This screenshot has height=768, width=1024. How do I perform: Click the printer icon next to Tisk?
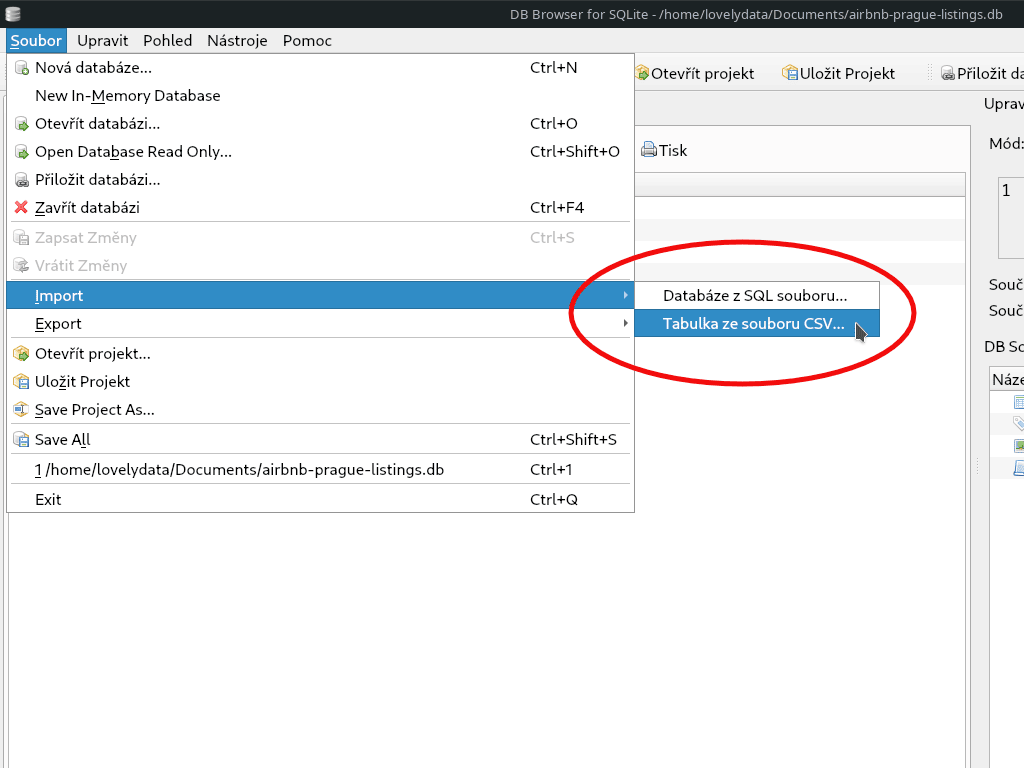click(648, 150)
